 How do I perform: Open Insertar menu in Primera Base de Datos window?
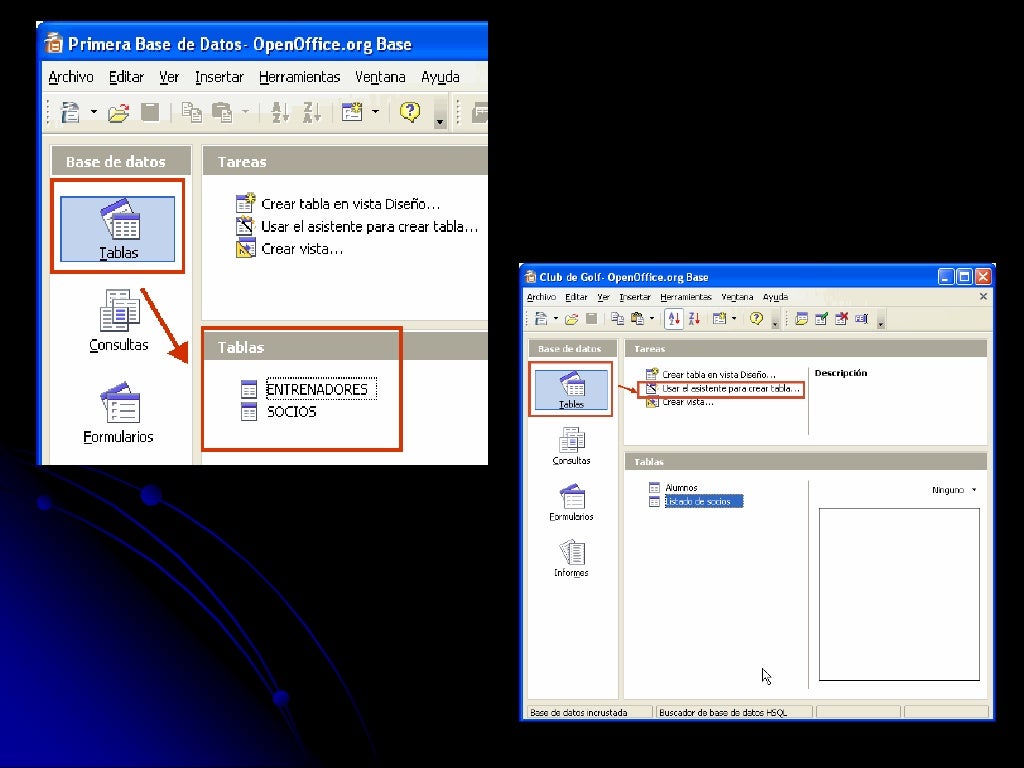point(219,77)
